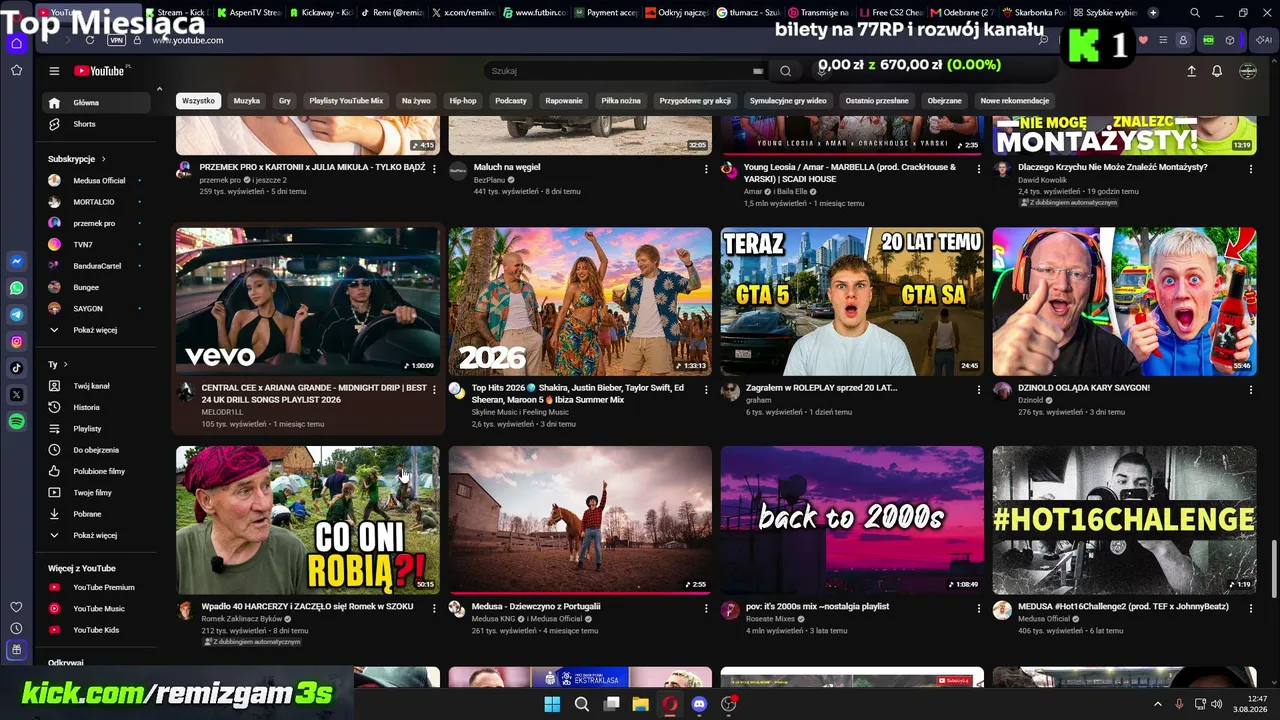Open the Top Hits 2026 video thumbnail
The image size is (1280, 720).
coord(580,301)
